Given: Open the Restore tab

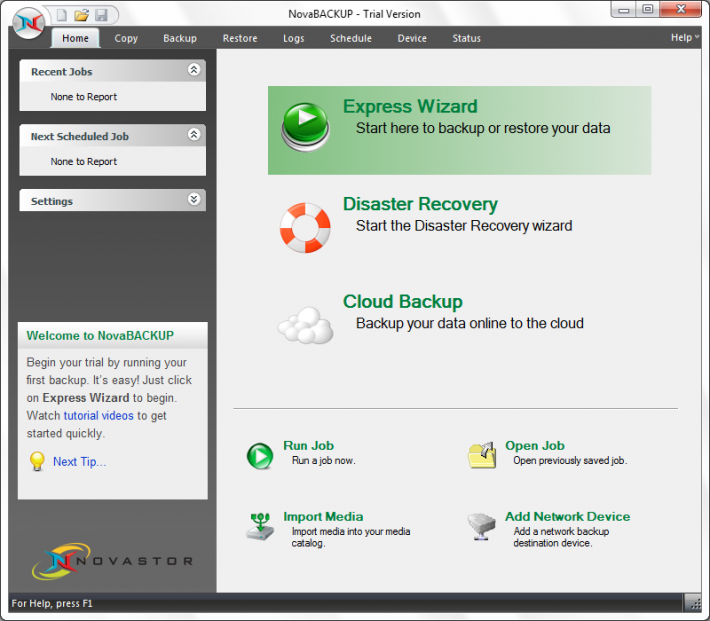Looking at the screenshot, I should (x=240, y=39).
